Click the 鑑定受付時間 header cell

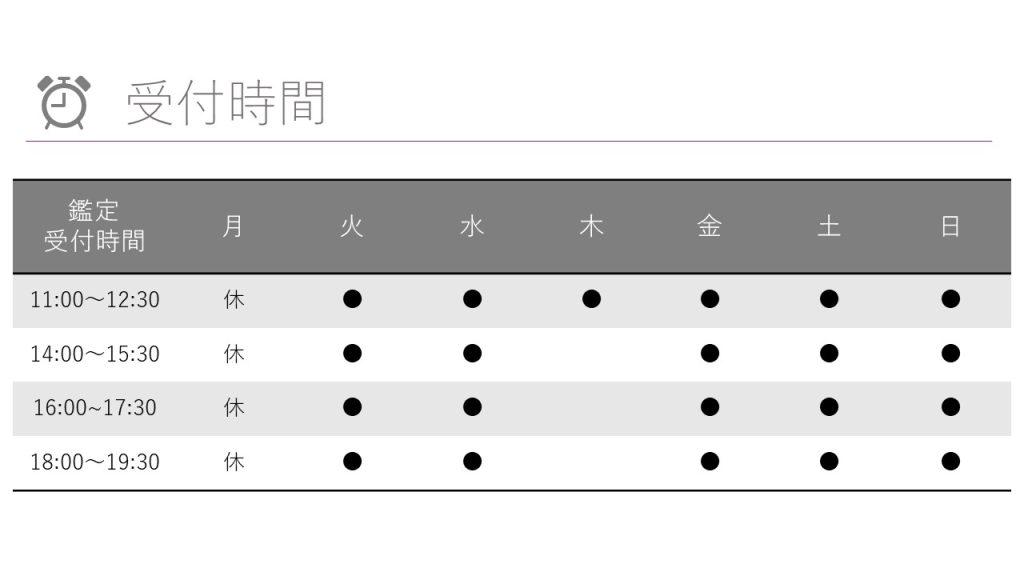[94, 226]
